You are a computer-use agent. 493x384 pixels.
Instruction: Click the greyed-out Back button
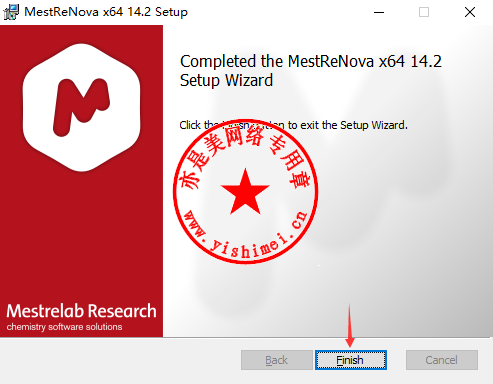[x=276, y=360]
